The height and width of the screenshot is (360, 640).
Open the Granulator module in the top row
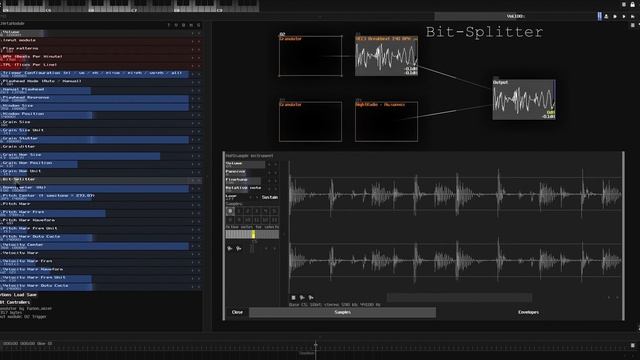(x=311, y=56)
